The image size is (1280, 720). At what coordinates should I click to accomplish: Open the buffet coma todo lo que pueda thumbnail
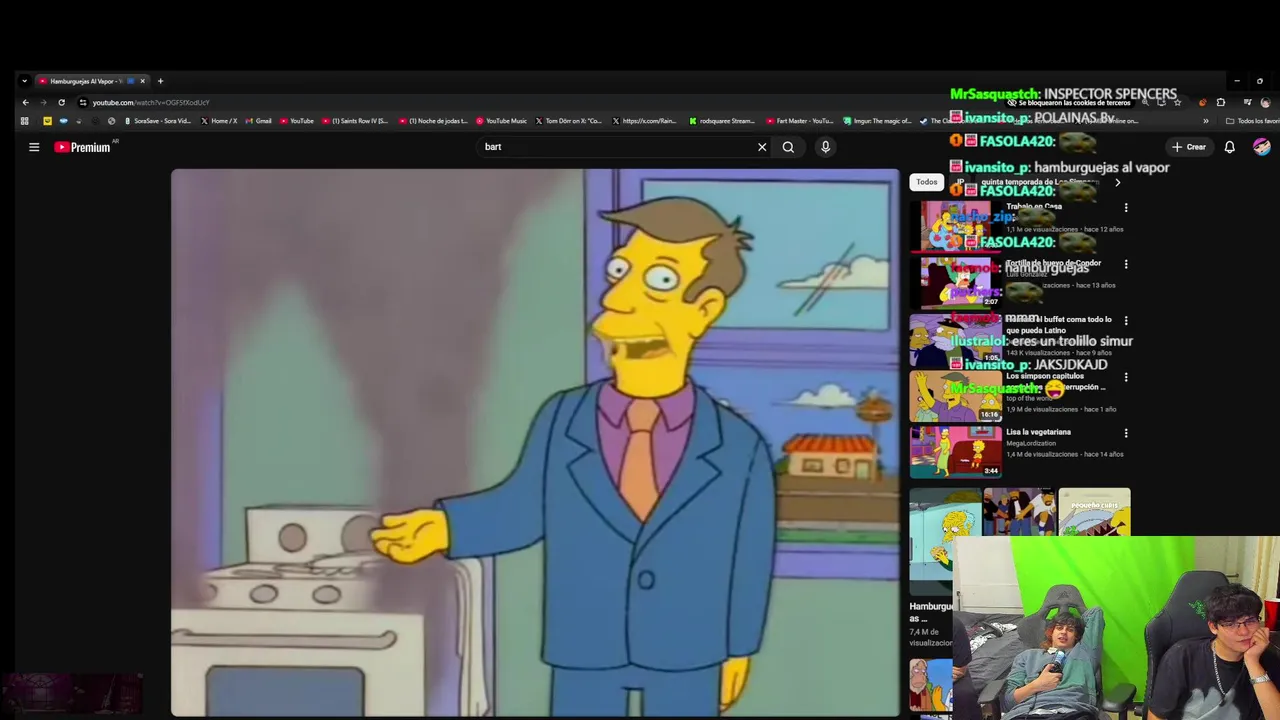coord(955,339)
